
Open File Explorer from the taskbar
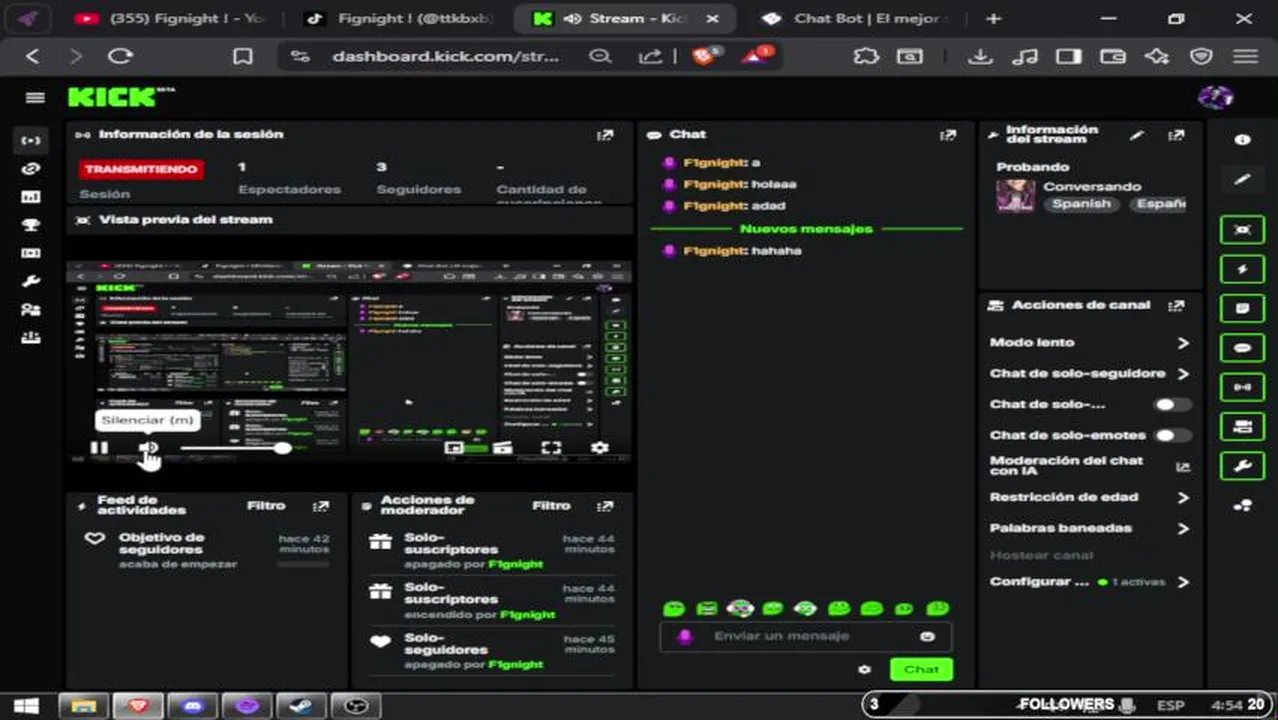tap(85, 706)
